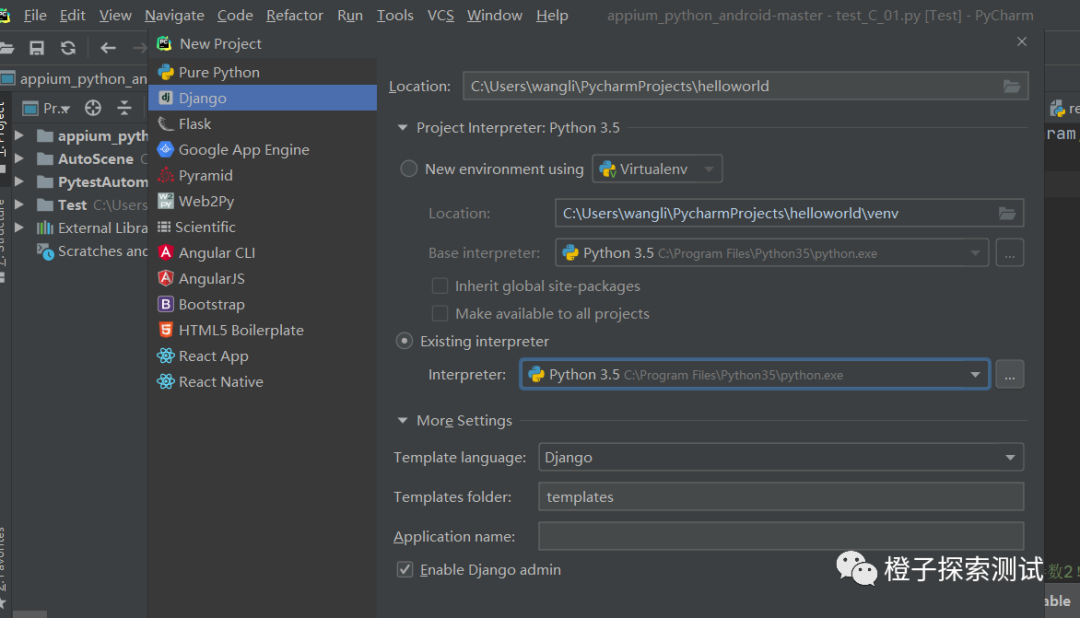Click the Collapse All icon in Project panel
Screen dimensions: 1080x618
tap(124, 108)
